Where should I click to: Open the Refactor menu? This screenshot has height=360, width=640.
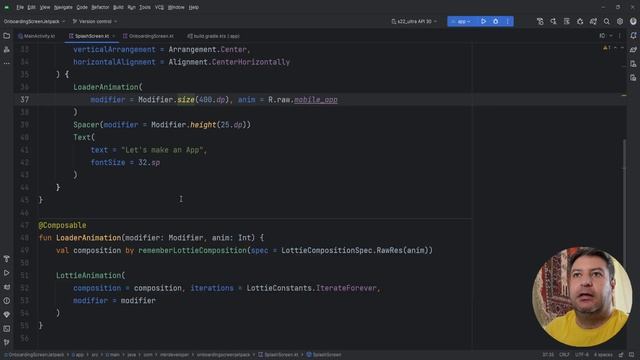click(100, 7)
